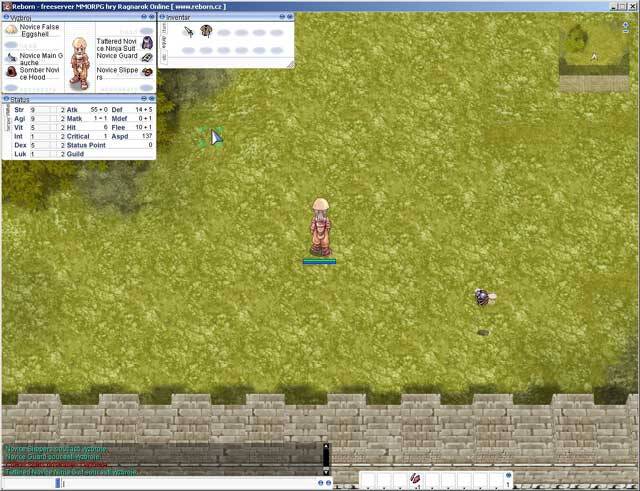Click the skill icon in the hotkey bar
The image size is (640, 491).
414,480
